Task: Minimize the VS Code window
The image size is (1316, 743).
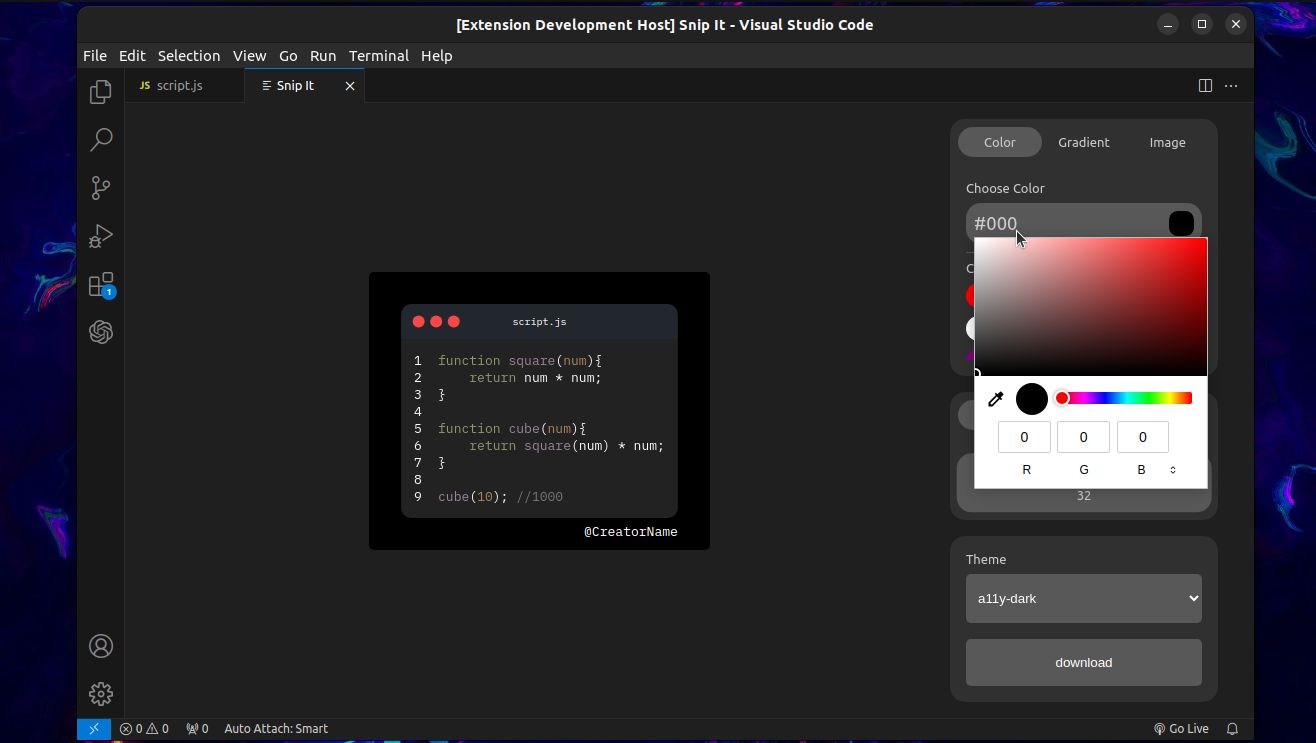Action: tap(1168, 24)
